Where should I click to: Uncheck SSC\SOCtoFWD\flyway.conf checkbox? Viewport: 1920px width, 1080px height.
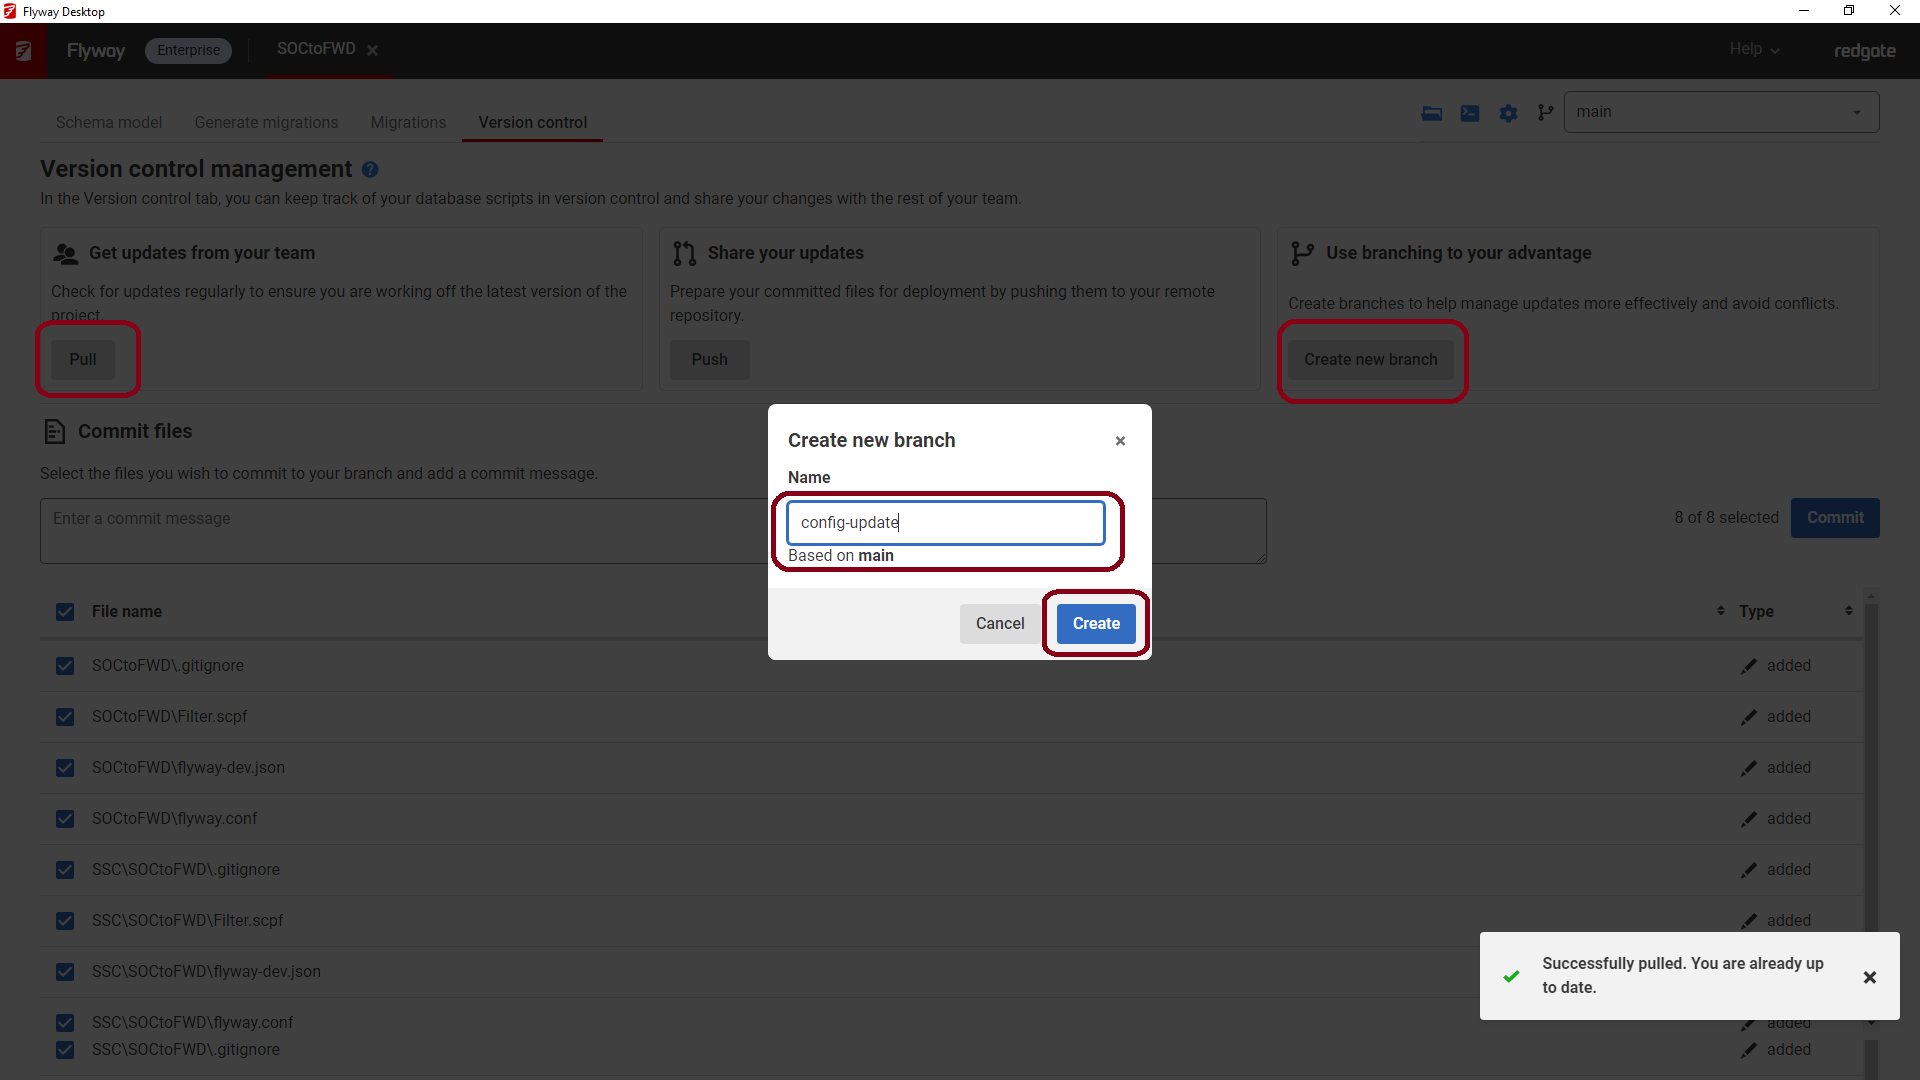point(65,1022)
